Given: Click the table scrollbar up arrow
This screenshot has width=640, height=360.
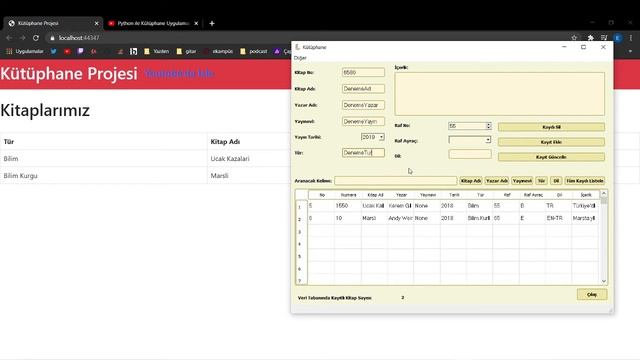Looking at the screenshot, I should [x=604, y=193].
